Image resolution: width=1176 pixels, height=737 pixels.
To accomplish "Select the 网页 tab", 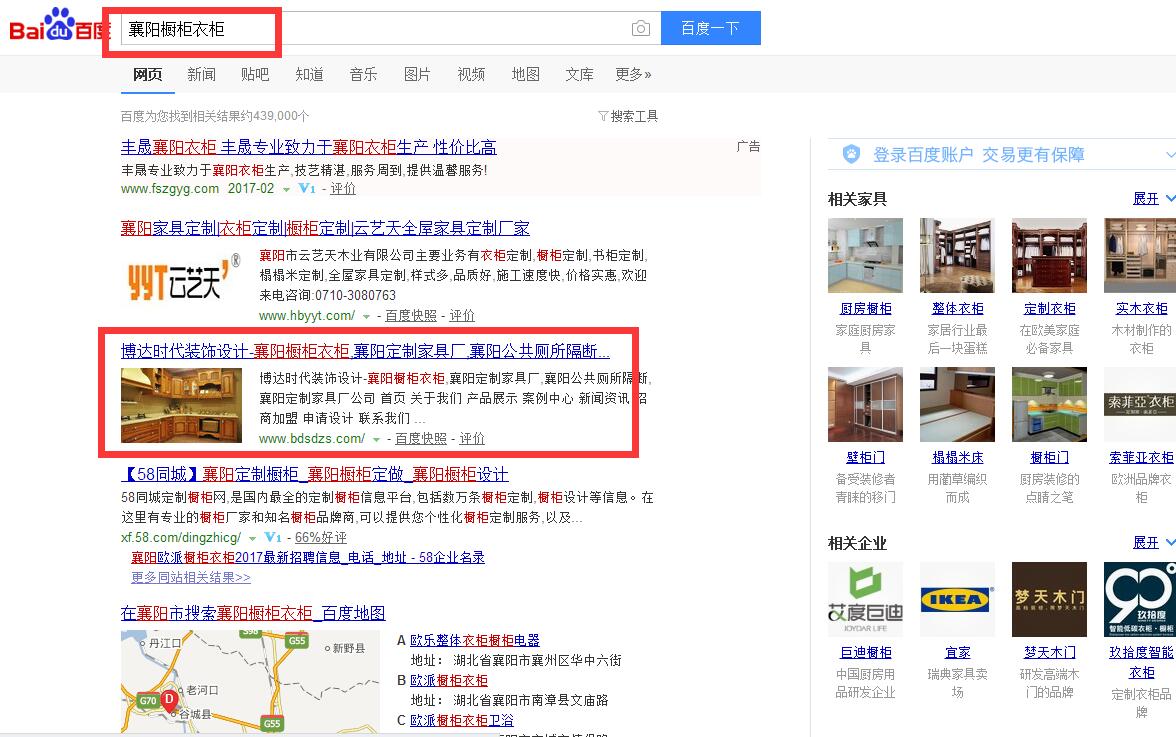I will pos(148,74).
